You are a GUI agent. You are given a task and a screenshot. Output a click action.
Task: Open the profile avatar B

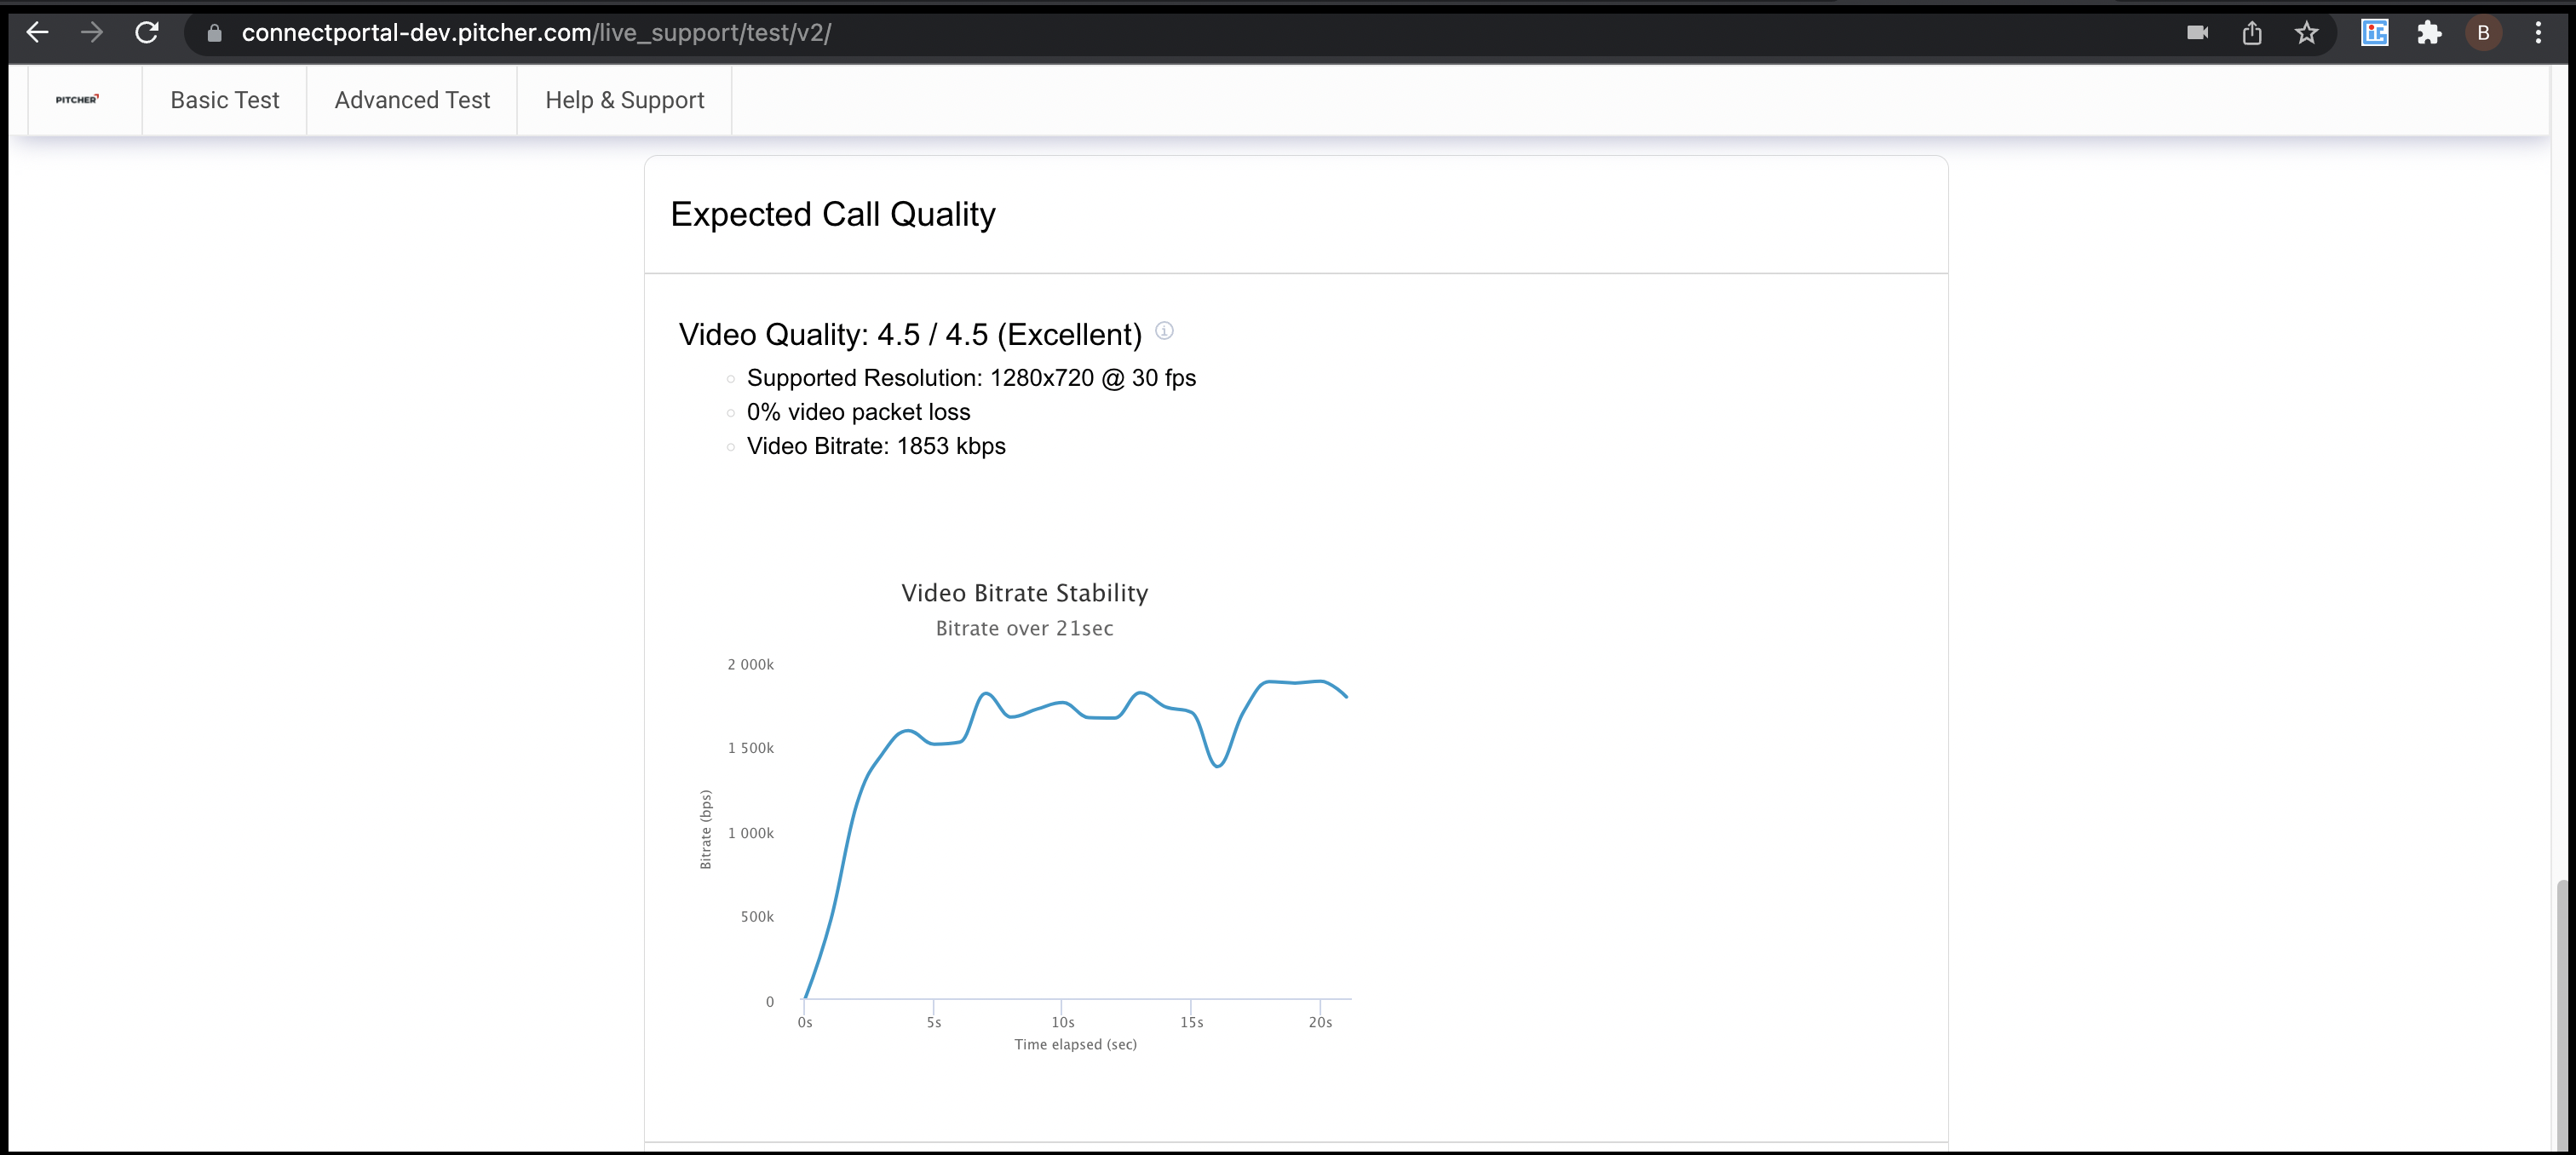tap(2483, 33)
